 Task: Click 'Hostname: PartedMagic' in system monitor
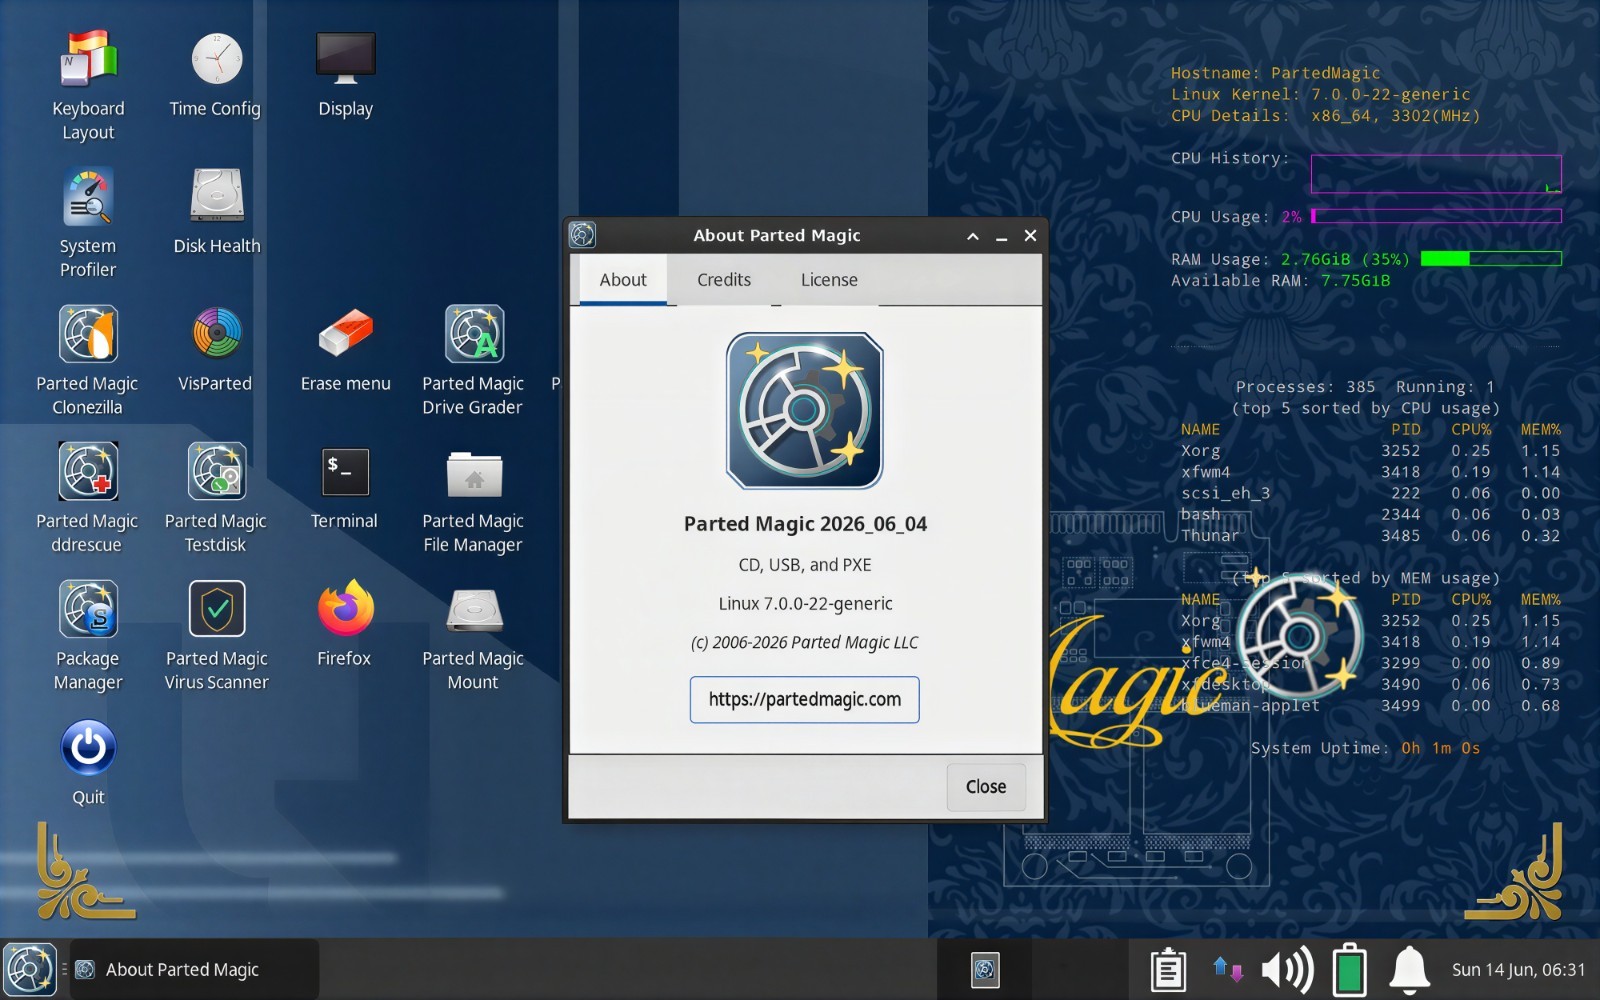pyautogui.click(x=1276, y=73)
